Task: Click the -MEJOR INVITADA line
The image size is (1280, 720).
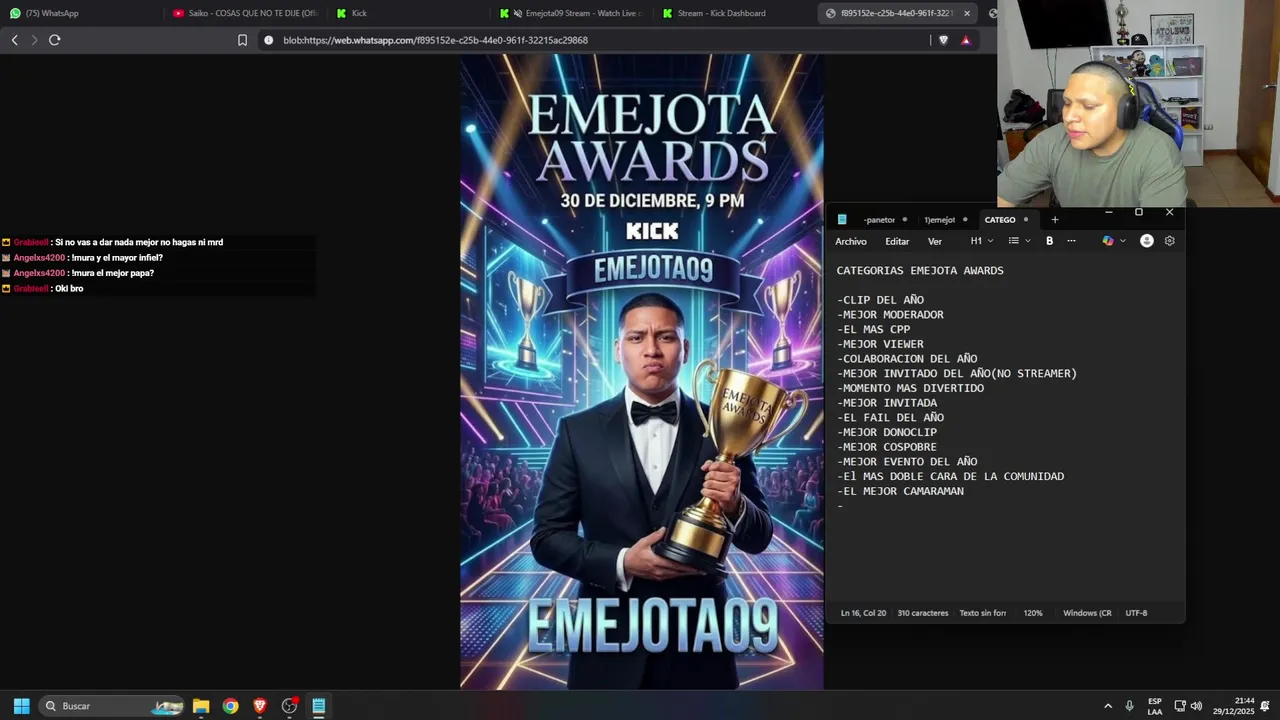Action: (x=887, y=403)
